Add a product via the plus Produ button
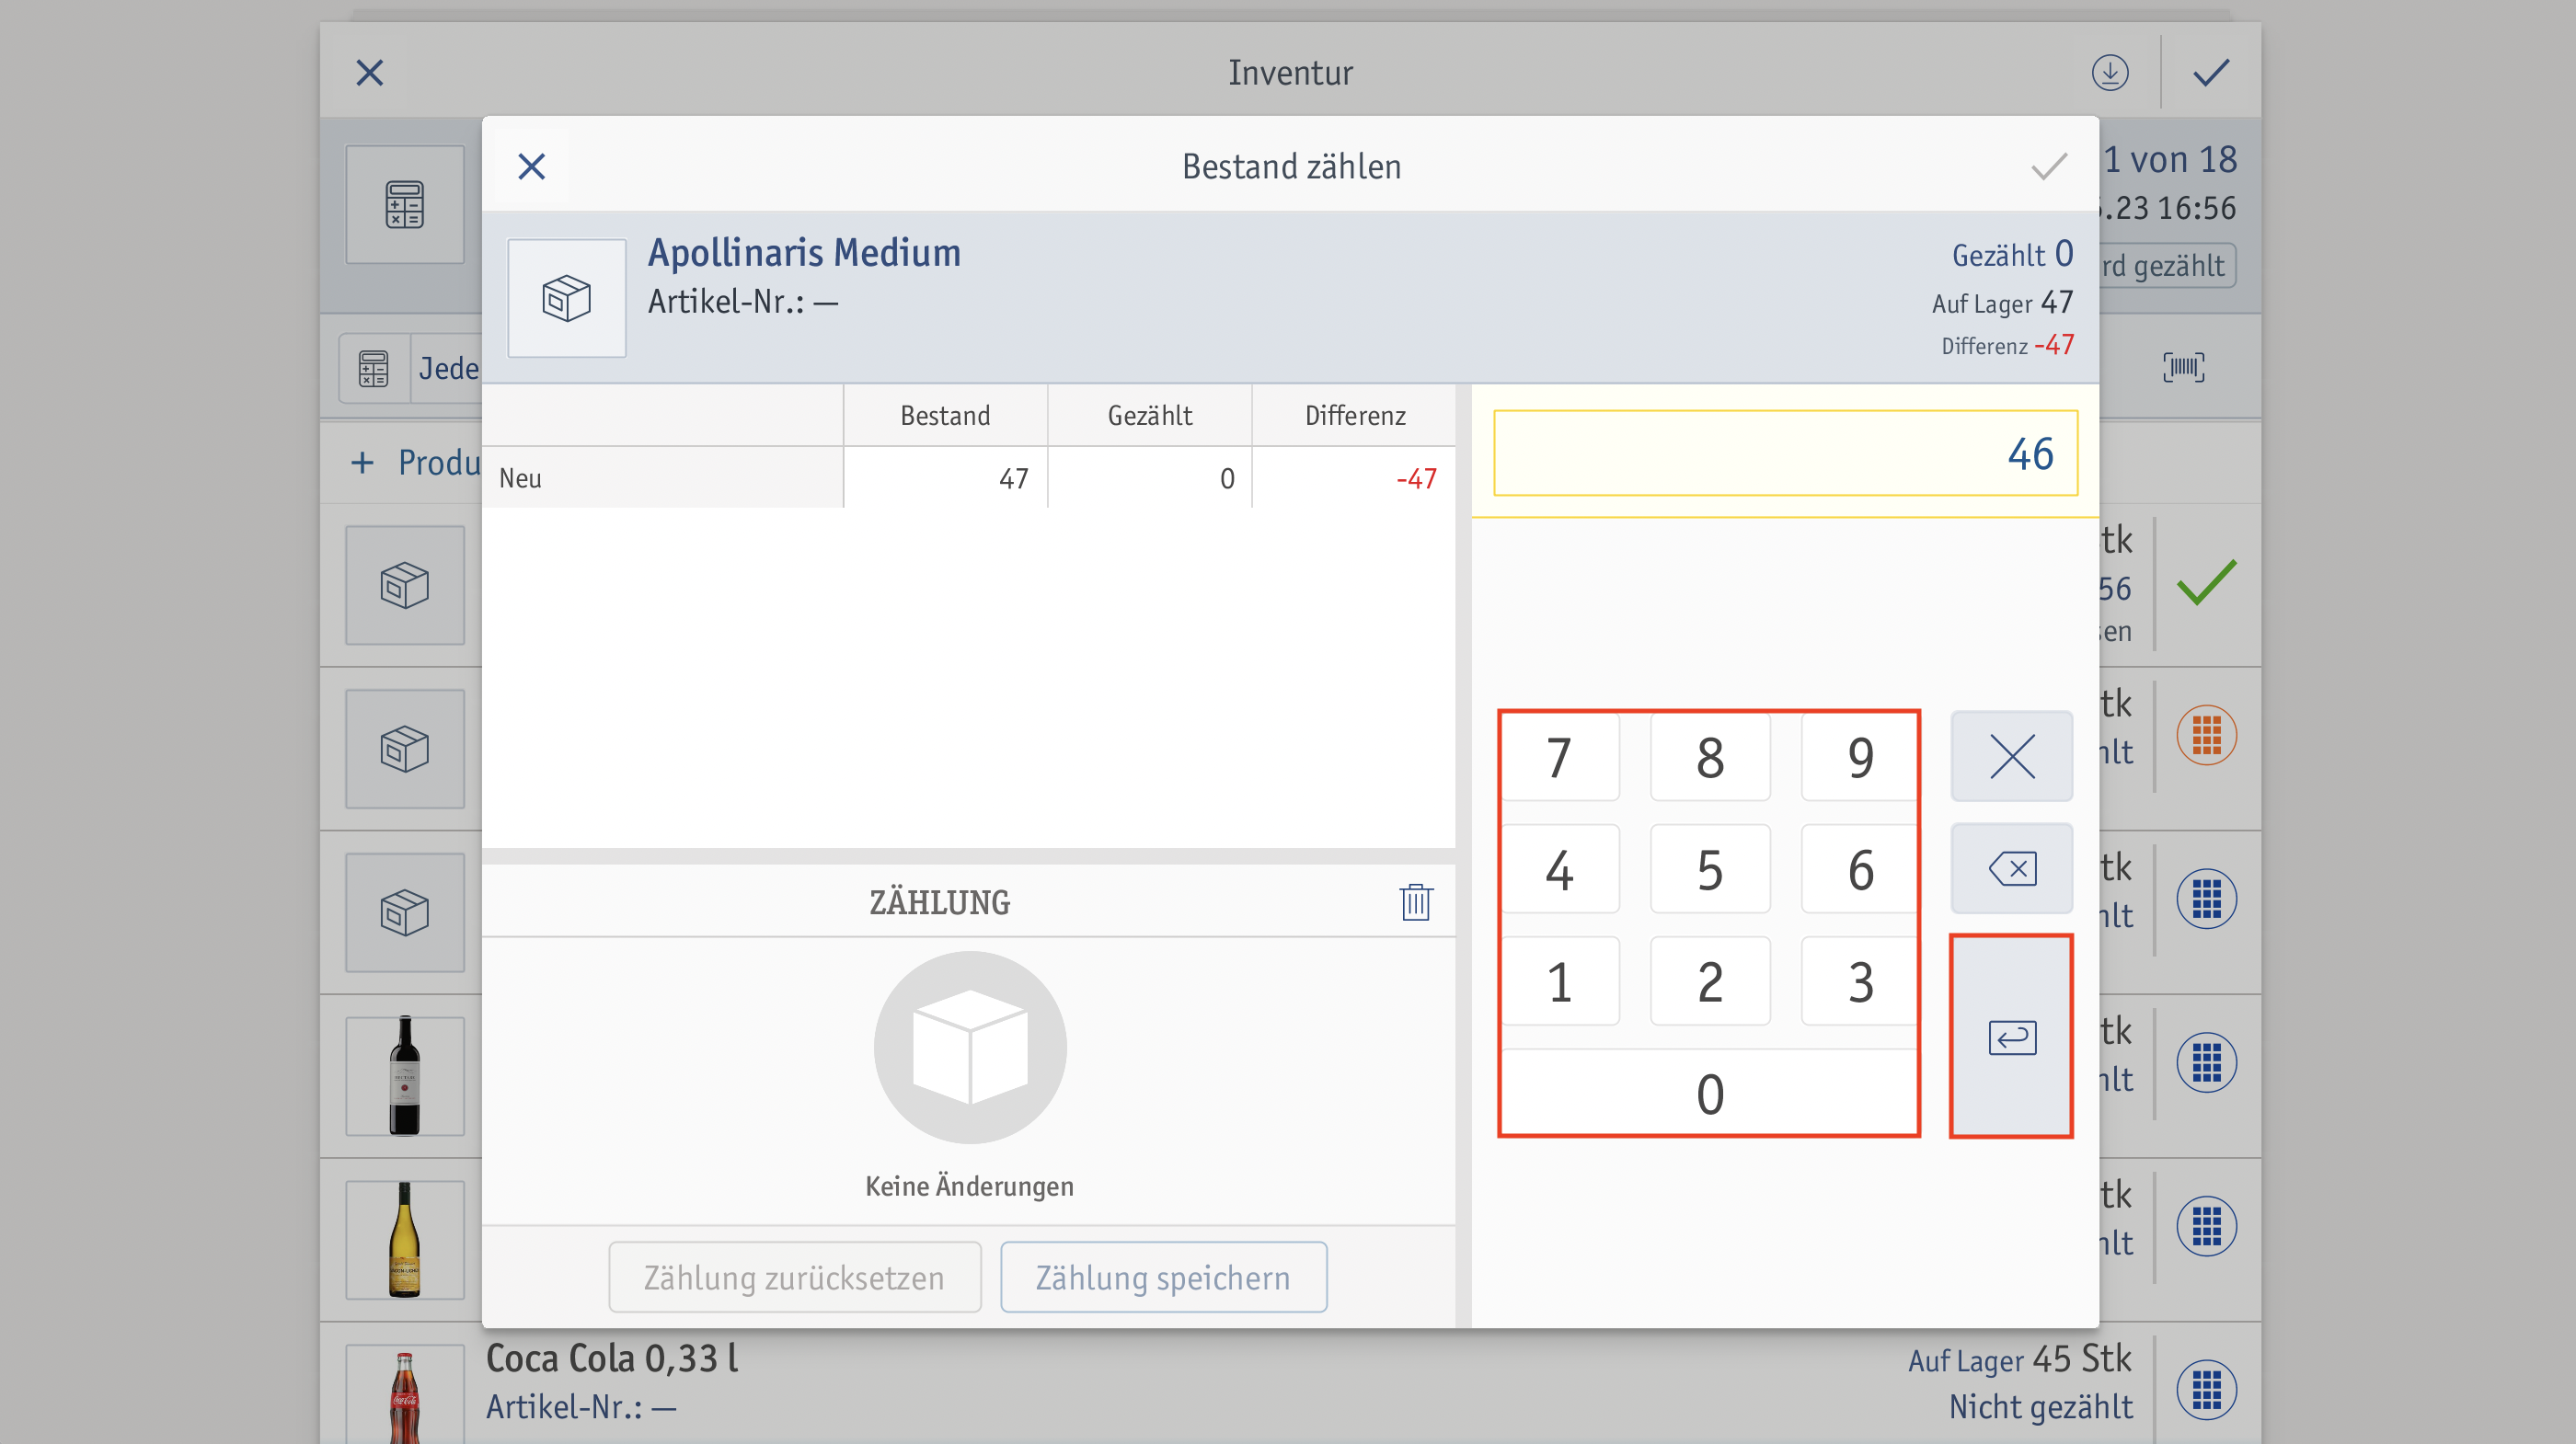 point(416,462)
